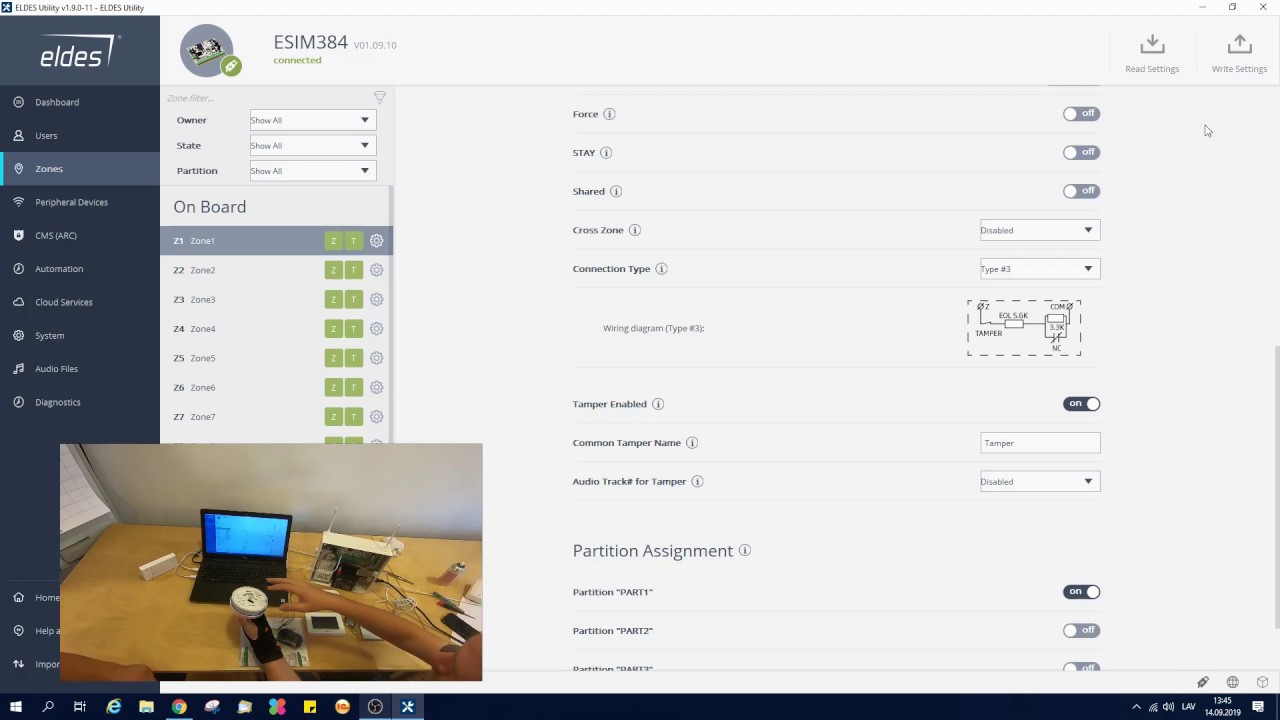Click the Common Tamper Name field

tap(1040, 443)
